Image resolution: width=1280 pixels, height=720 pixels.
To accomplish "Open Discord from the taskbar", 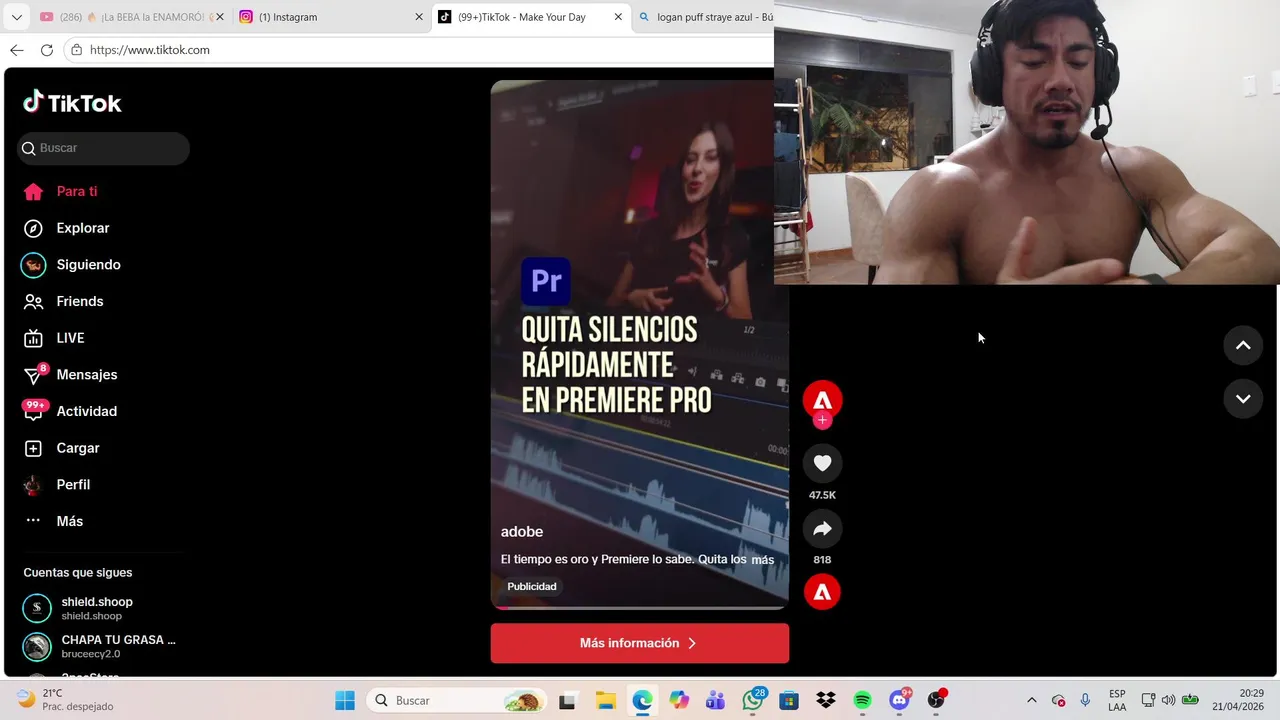I will tap(900, 700).
